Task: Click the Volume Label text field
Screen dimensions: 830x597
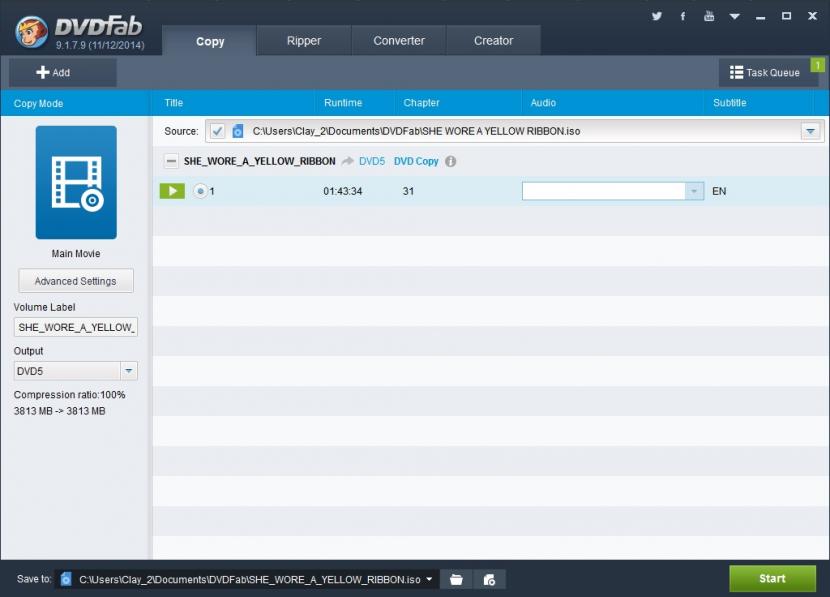Action: coord(76,327)
